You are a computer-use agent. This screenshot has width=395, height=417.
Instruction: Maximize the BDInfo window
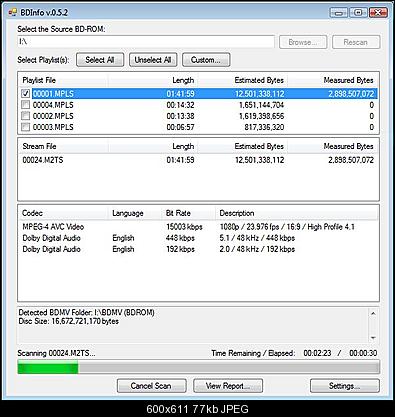(x=358, y=13)
